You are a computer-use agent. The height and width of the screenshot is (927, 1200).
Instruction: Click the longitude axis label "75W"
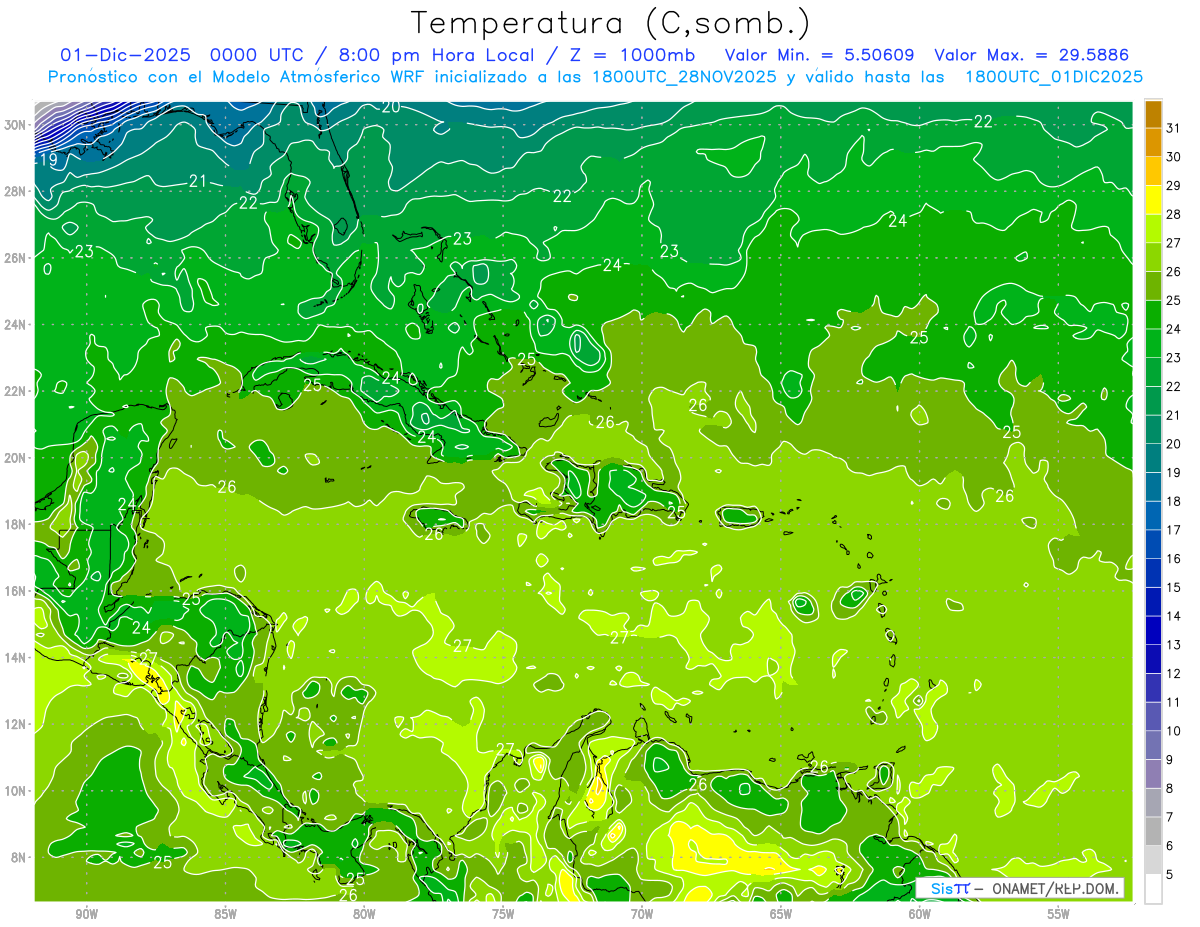[503, 914]
